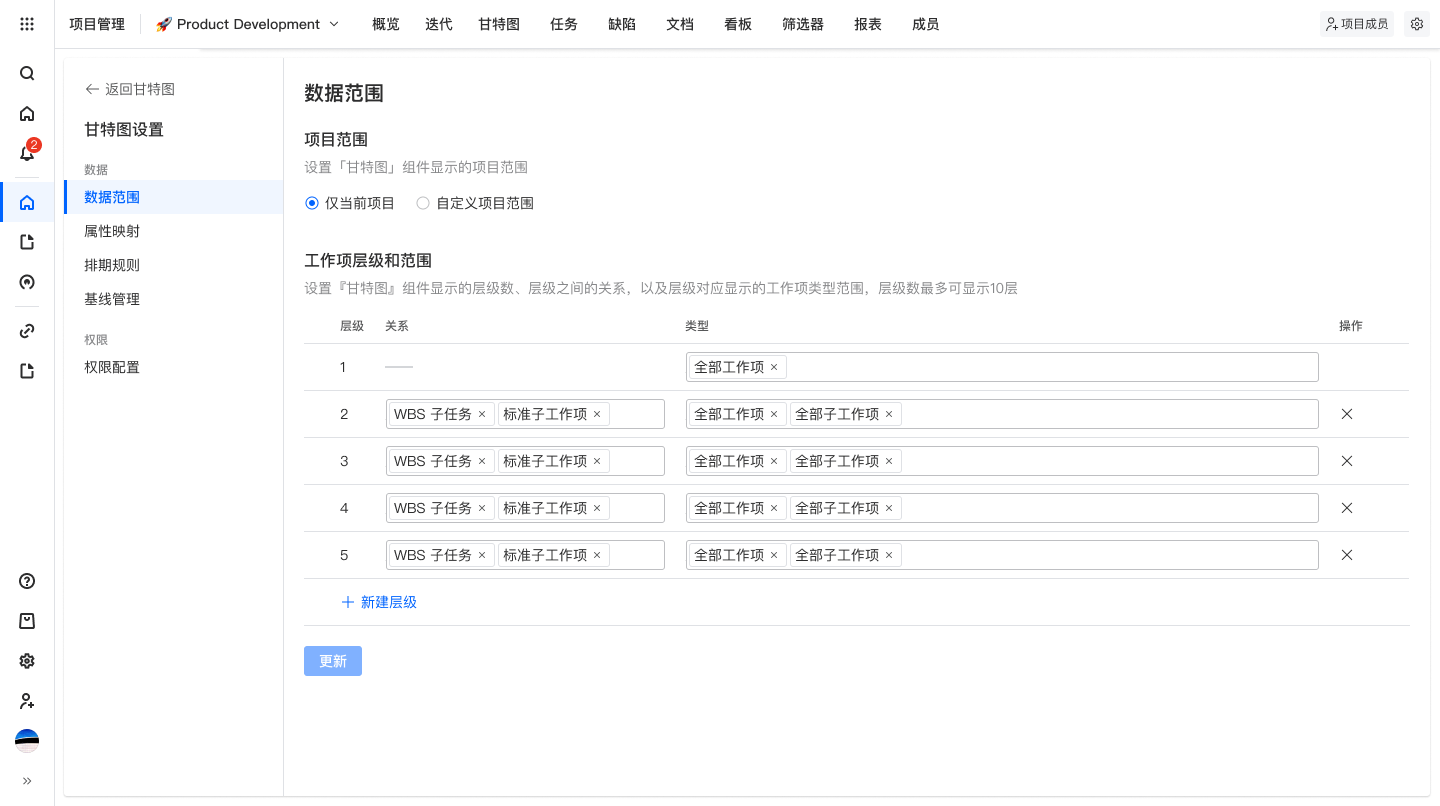Delete level 4 row with X icon
This screenshot has height=806, width=1440.
(x=1347, y=508)
